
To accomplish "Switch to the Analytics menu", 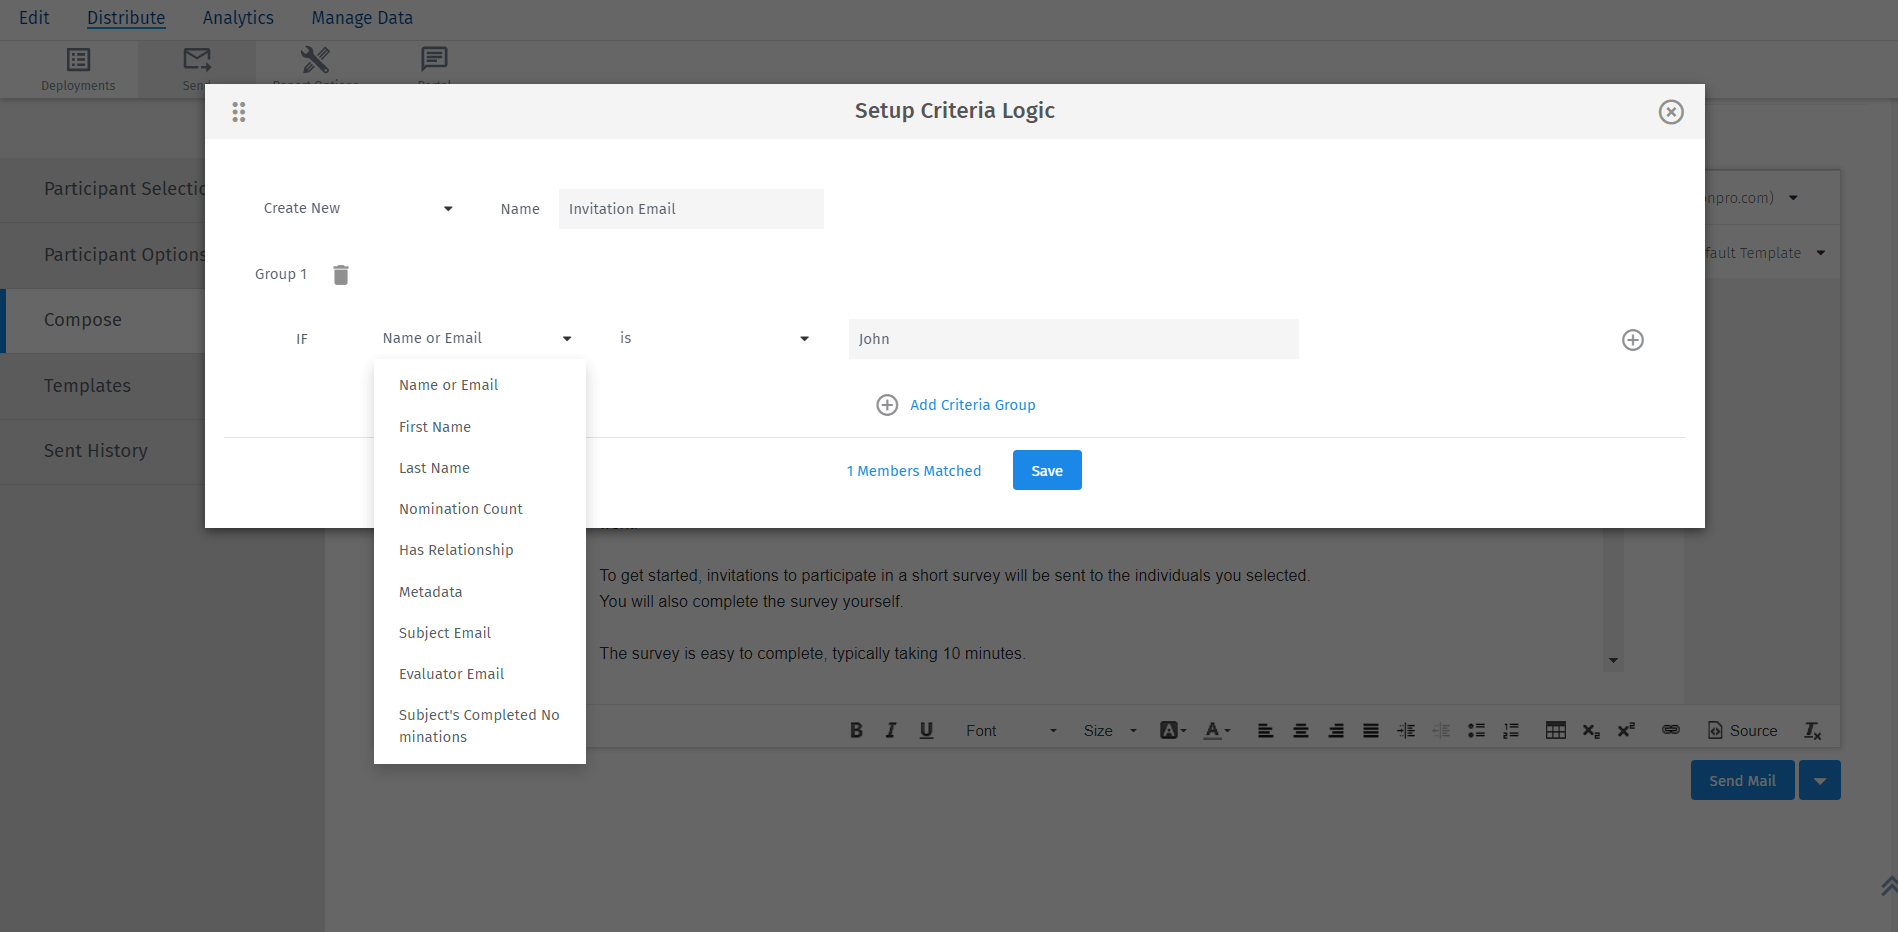I will (x=237, y=17).
